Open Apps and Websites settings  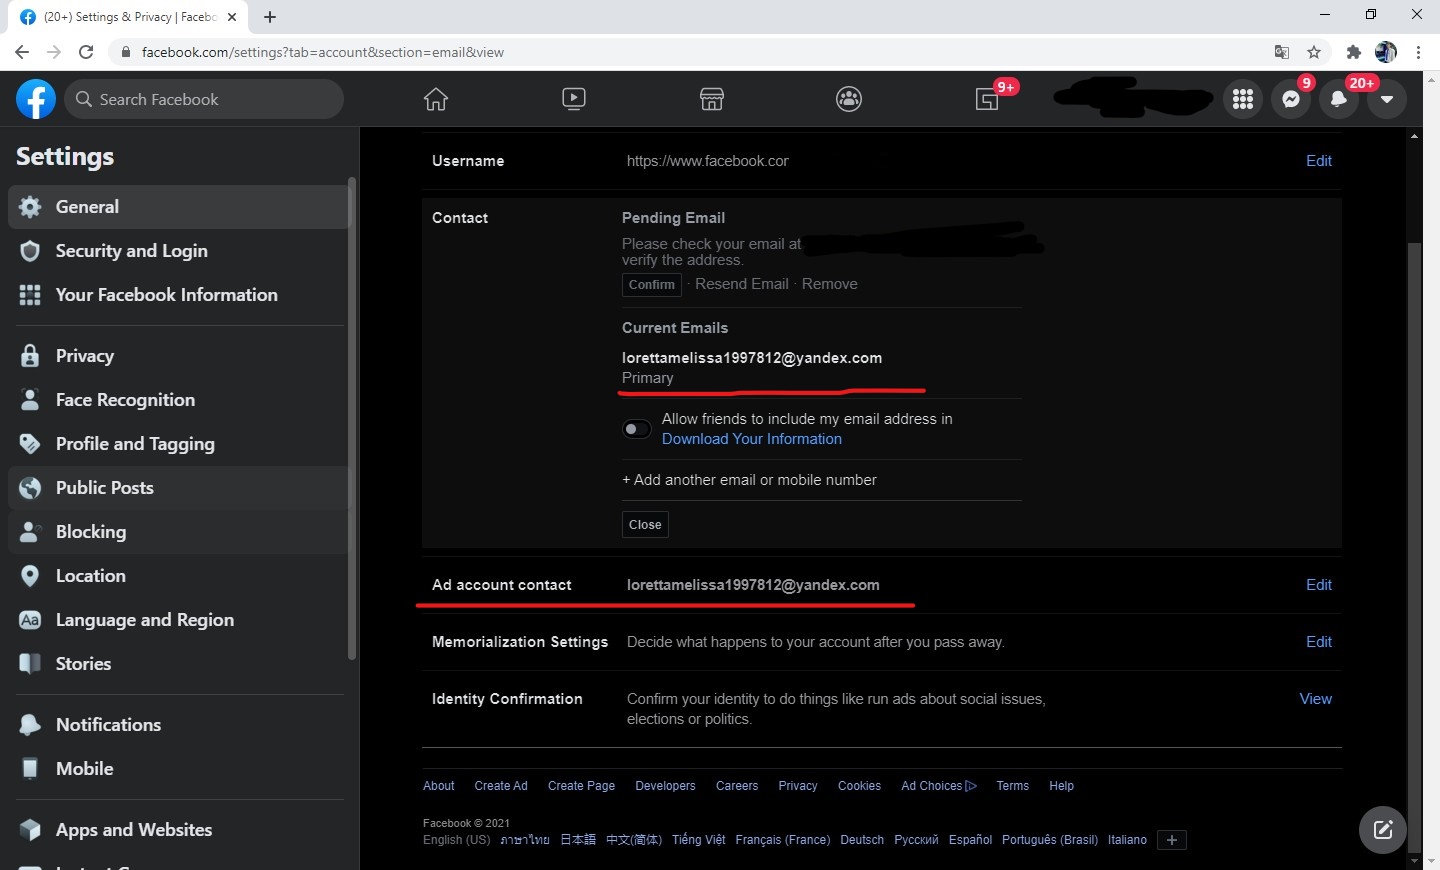coord(178,830)
